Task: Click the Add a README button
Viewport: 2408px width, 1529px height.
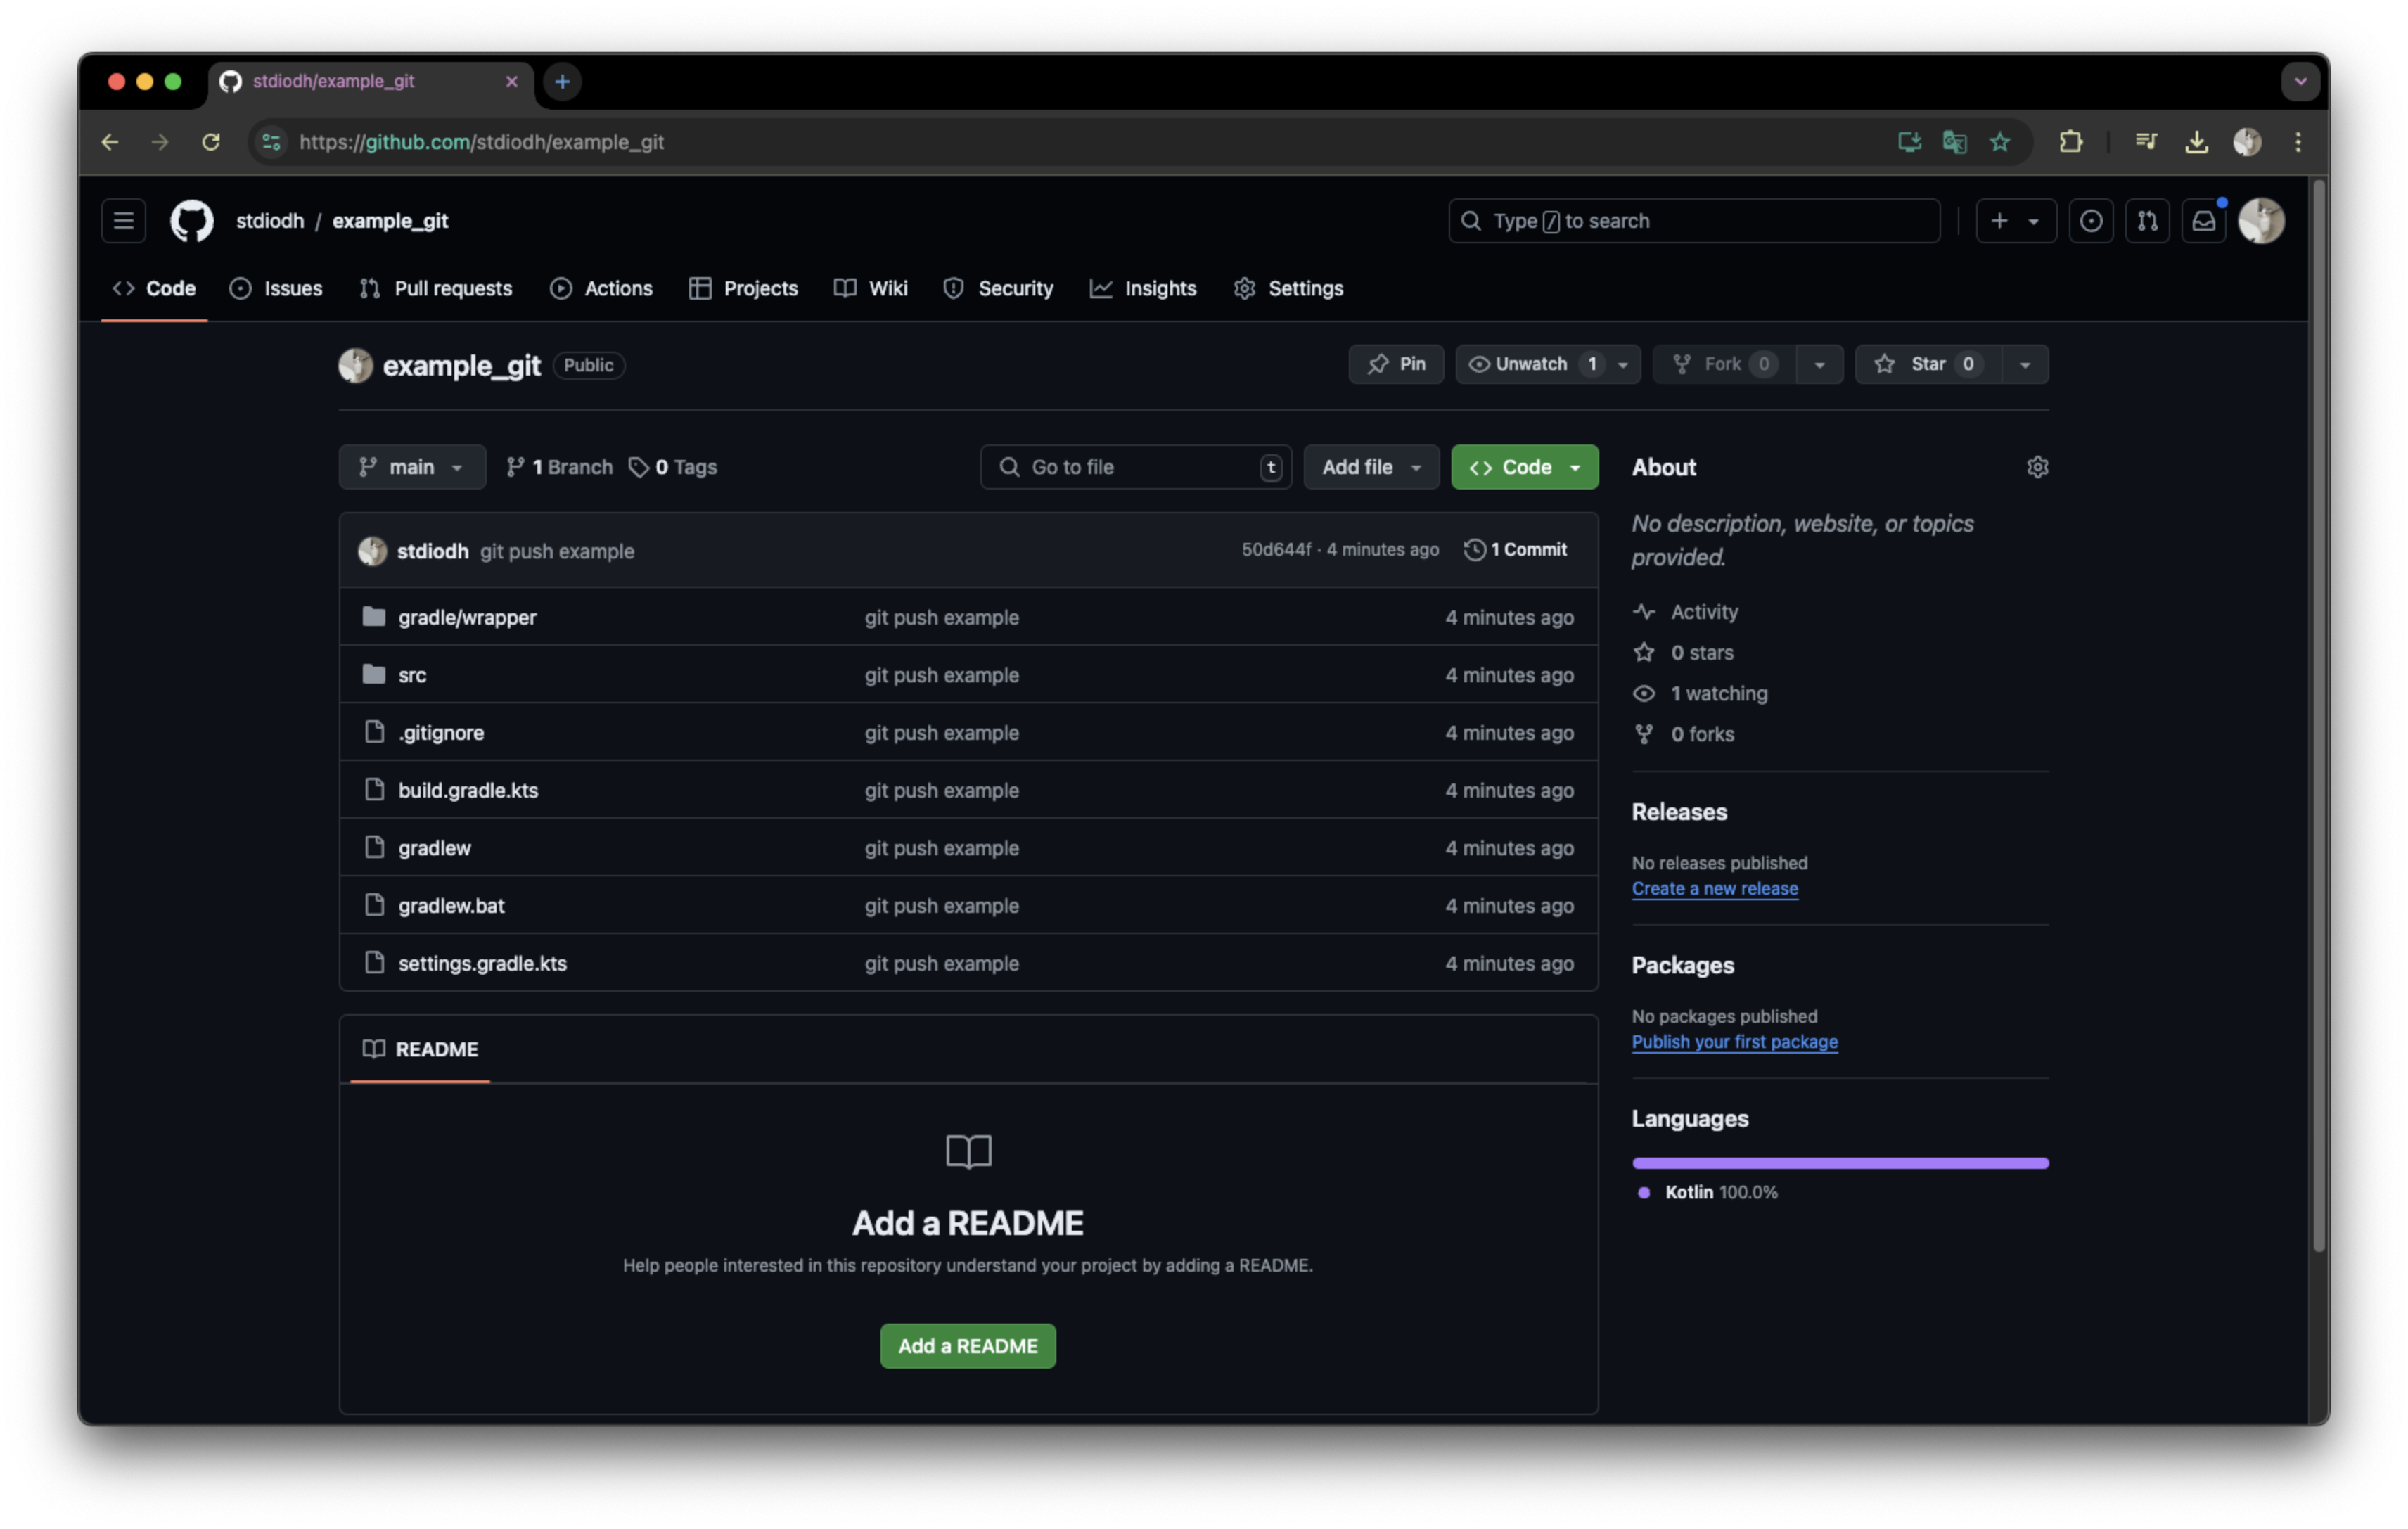Action: [967, 1346]
